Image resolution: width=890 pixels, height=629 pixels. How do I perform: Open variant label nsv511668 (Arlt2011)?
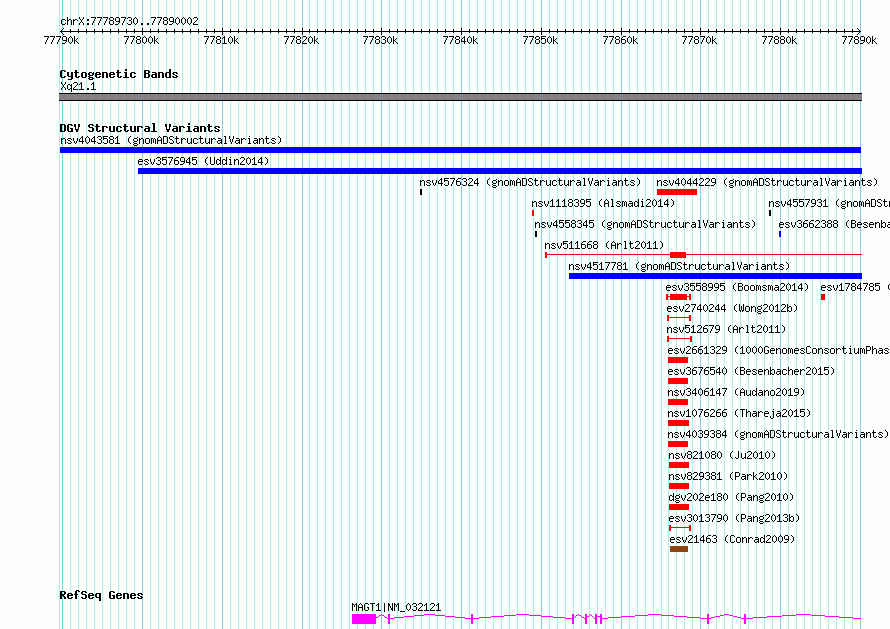pos(604,245)
